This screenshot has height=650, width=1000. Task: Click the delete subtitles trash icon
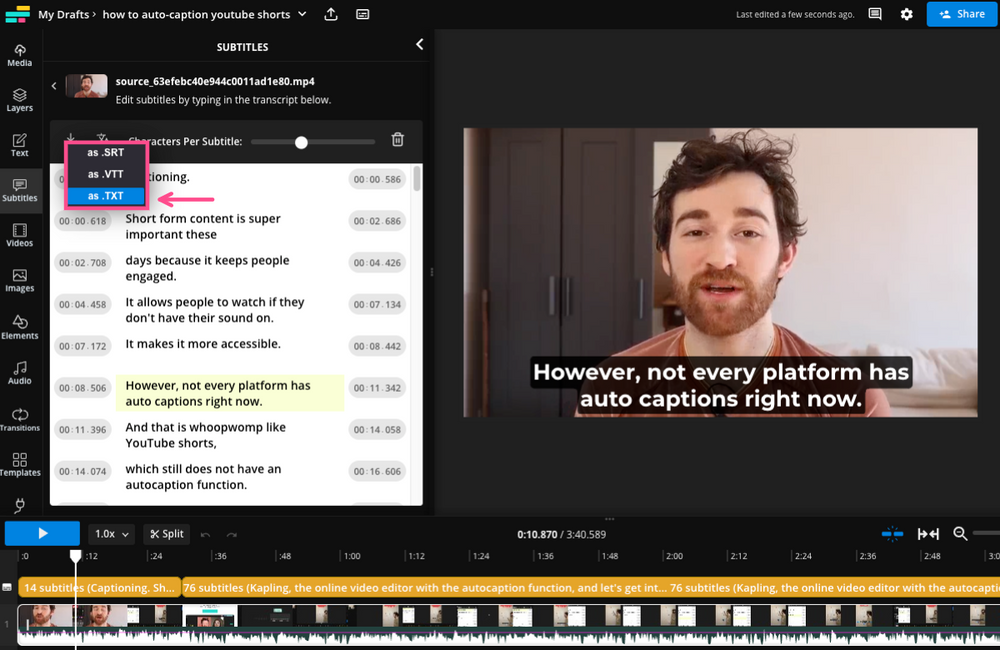pyautogui.click(x=397, y=141)
